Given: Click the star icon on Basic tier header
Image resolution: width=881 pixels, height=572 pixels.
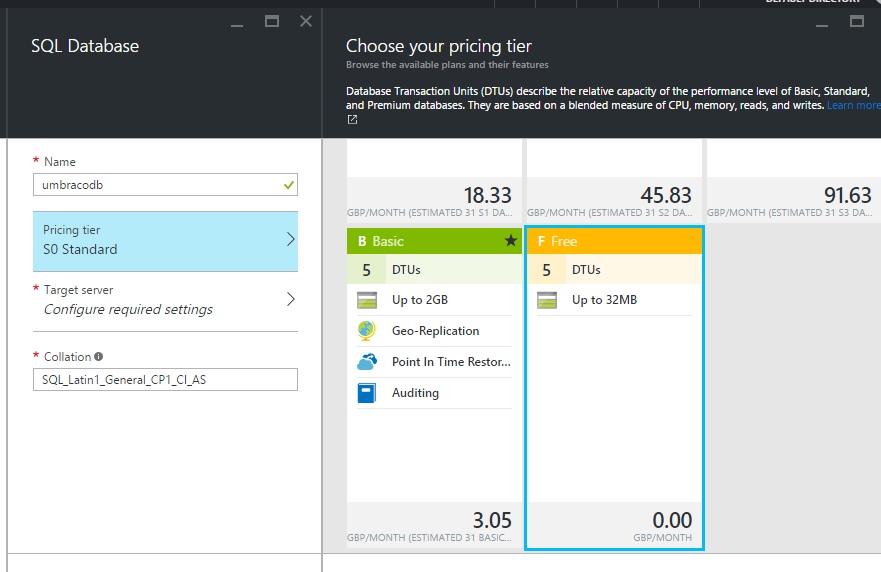Looking at the screenshot, I should click(510, 241).
